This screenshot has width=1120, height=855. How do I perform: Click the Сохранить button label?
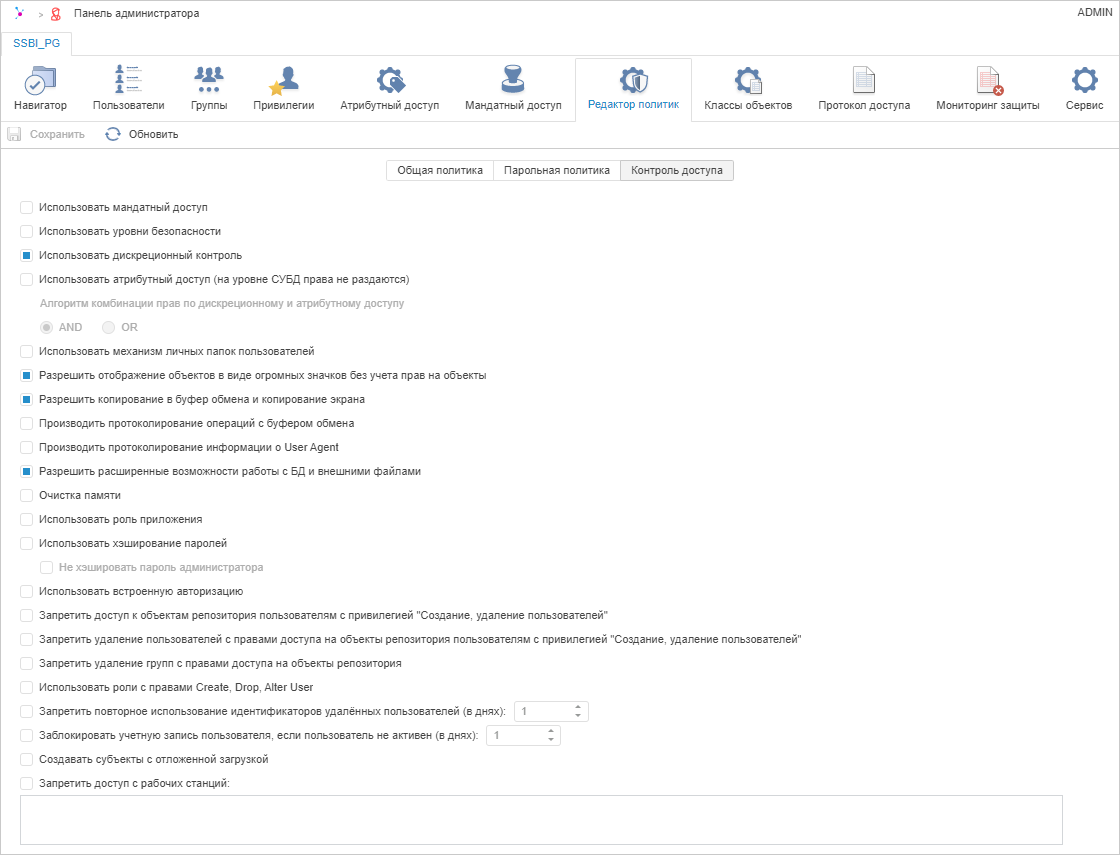pos(57,134)
